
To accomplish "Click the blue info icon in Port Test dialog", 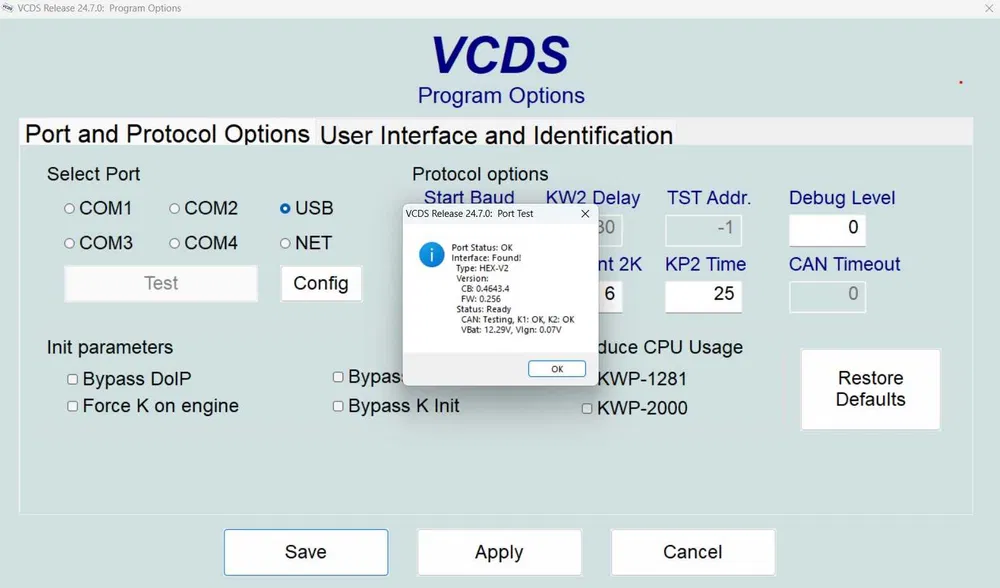I will (x=431, y=255).
